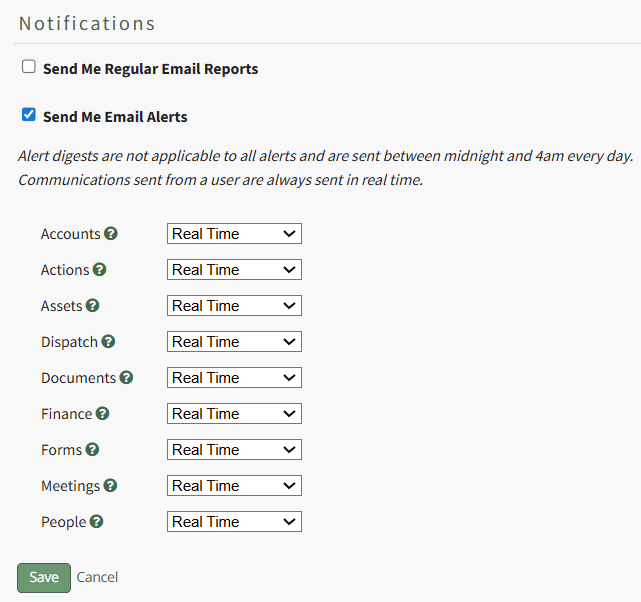Click the help icon next to Accounts
Viewport: 641px width, 602px height.
click(111, 234)
